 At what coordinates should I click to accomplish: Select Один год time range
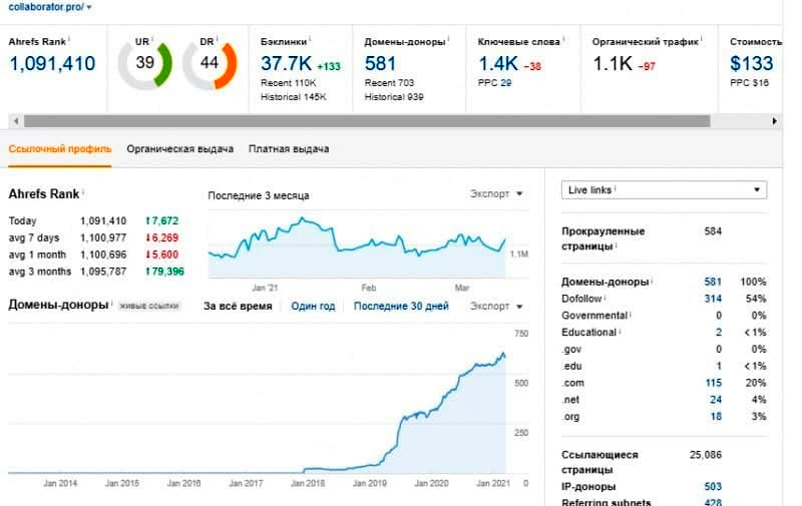coord(313,306)
